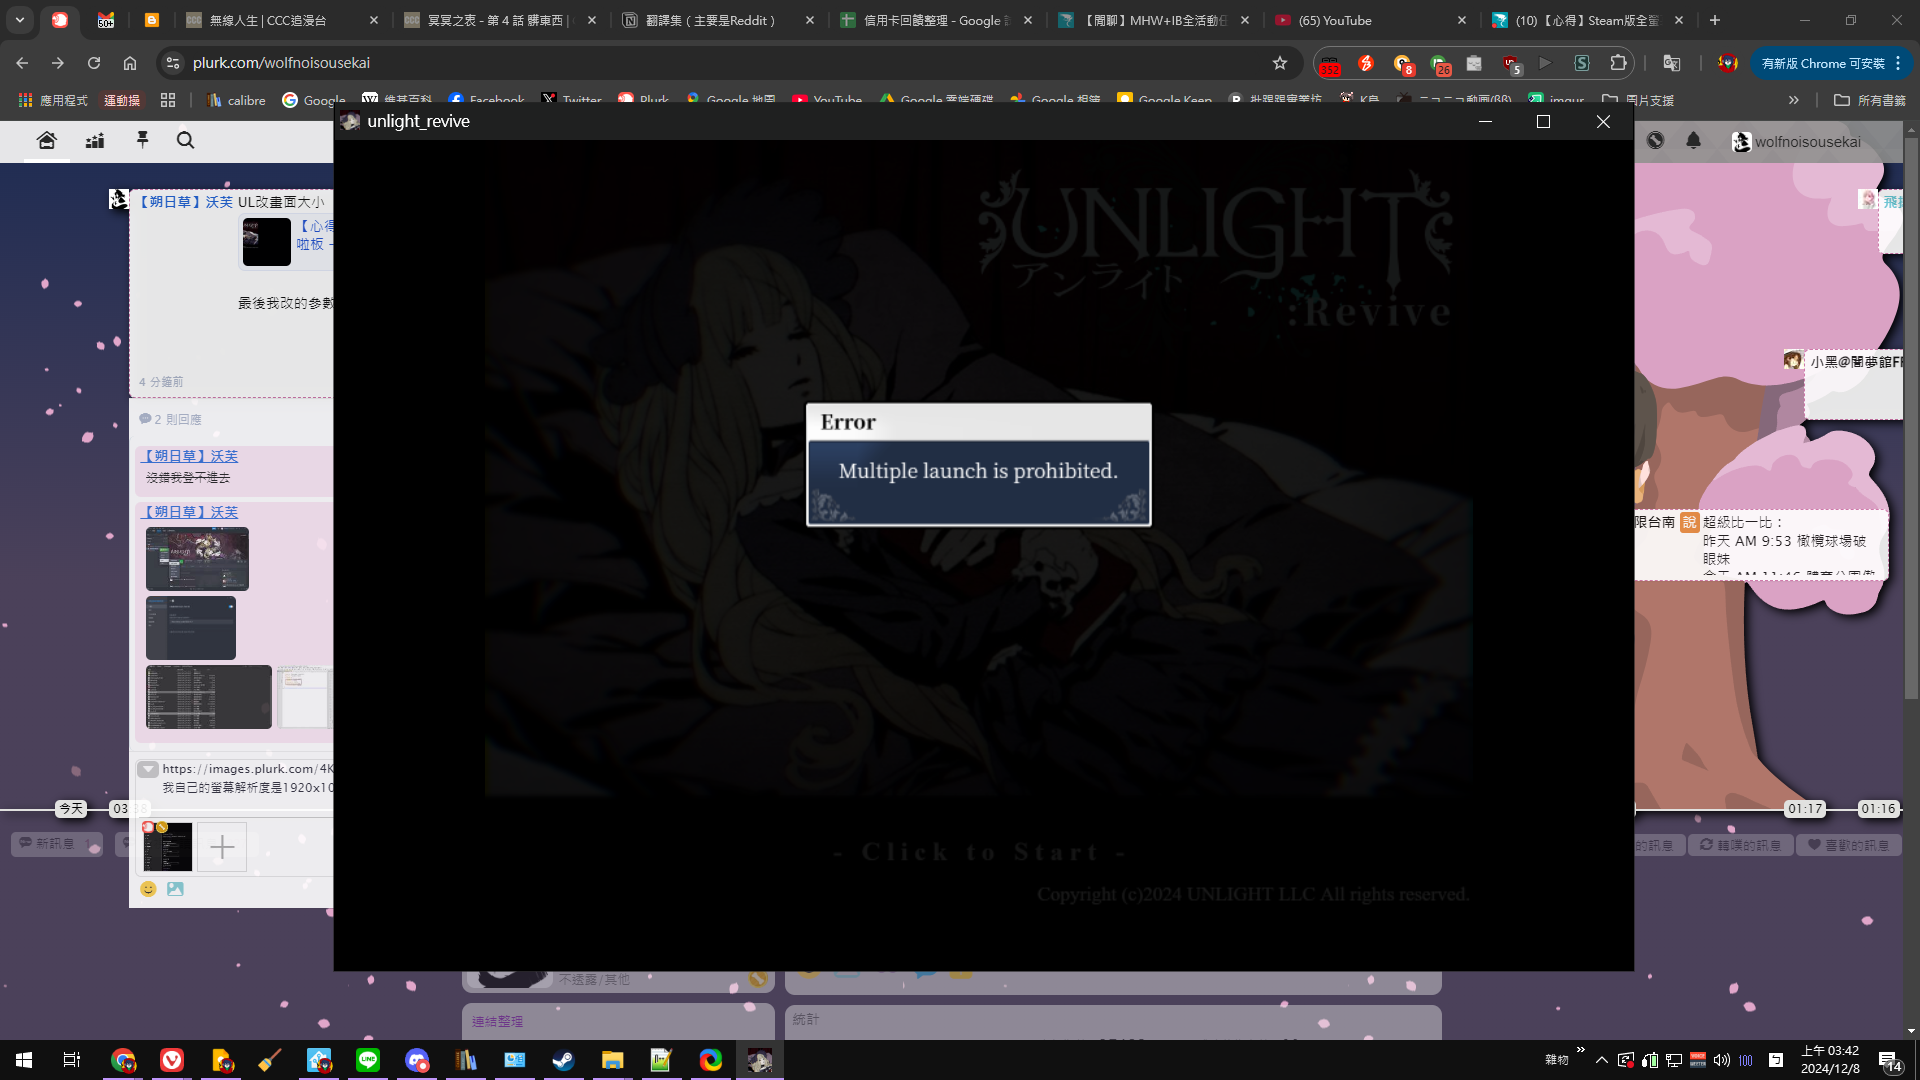Image resolution: width=1920 pixels, height=1080 pixels.
Task: Open the Chrome three-dot menu
Action: [x=1897, y=63]
